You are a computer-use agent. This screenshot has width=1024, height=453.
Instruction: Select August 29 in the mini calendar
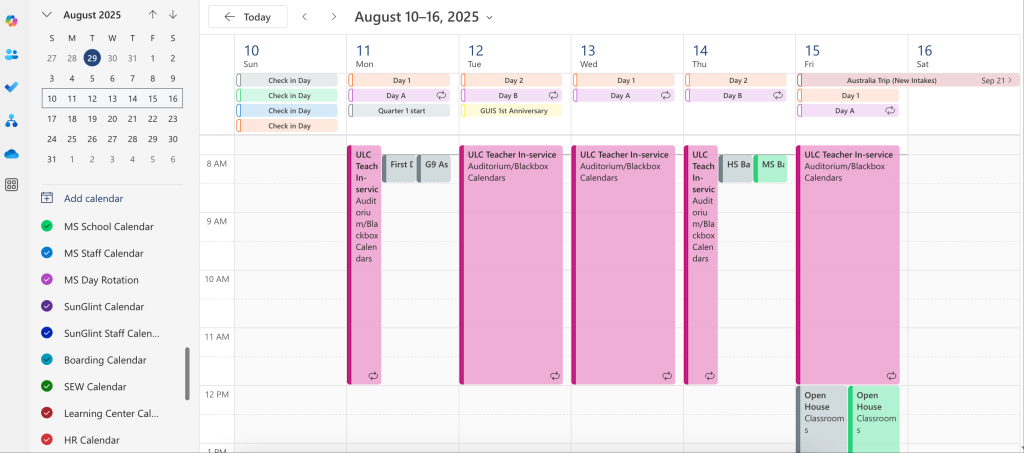(92, 58)
